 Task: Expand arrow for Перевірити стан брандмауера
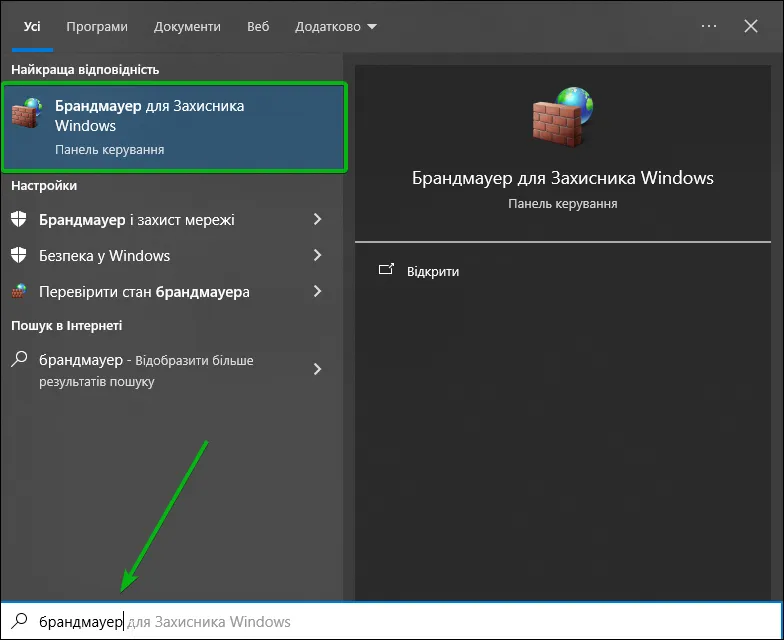pyautogui.click(x=317, y=291)
